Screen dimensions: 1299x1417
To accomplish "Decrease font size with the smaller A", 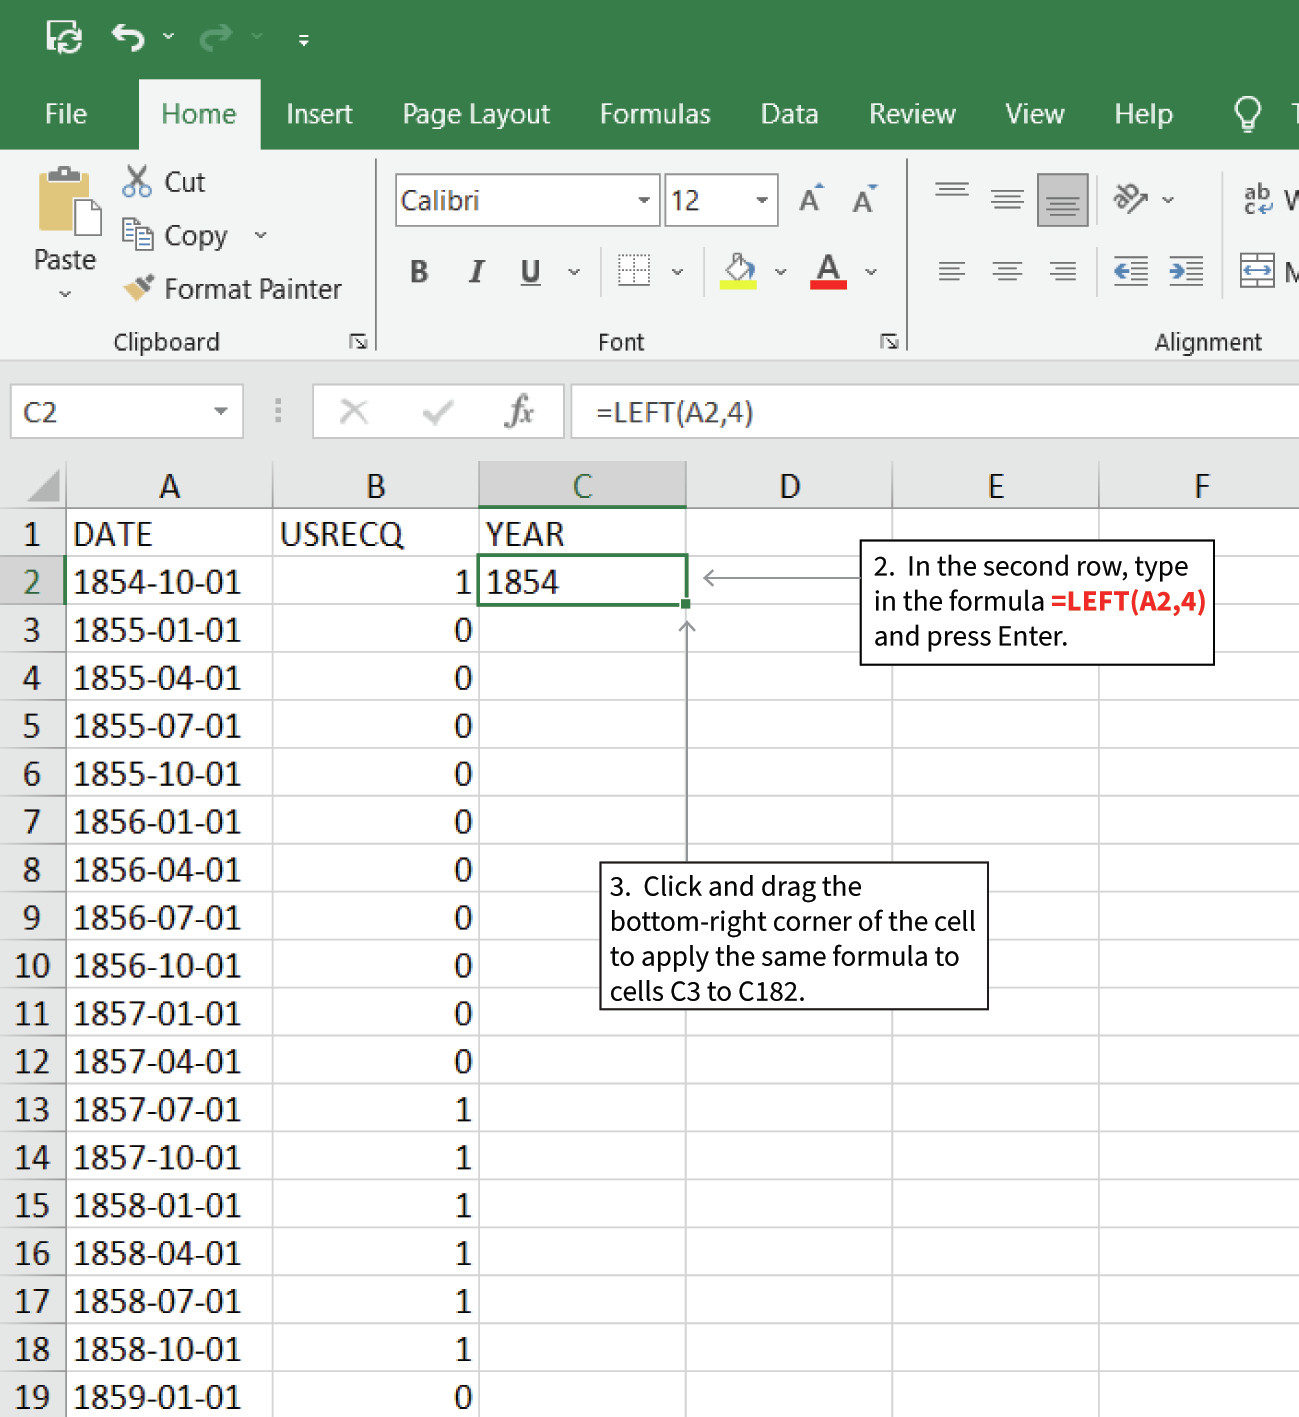I will (x=864, y=199).
